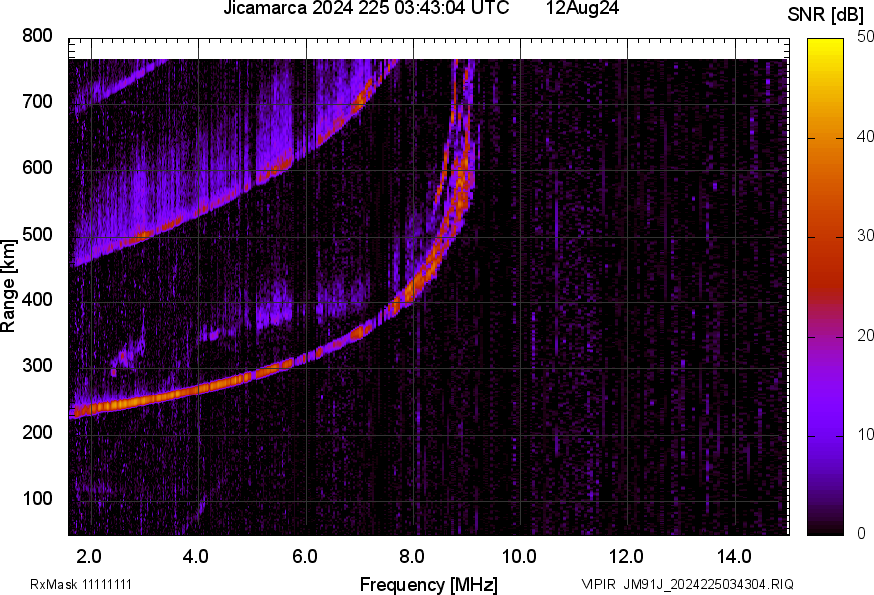Screen dimensions: 874x595
Task: Click the range tick label '700'
Action: pos(37,102)
